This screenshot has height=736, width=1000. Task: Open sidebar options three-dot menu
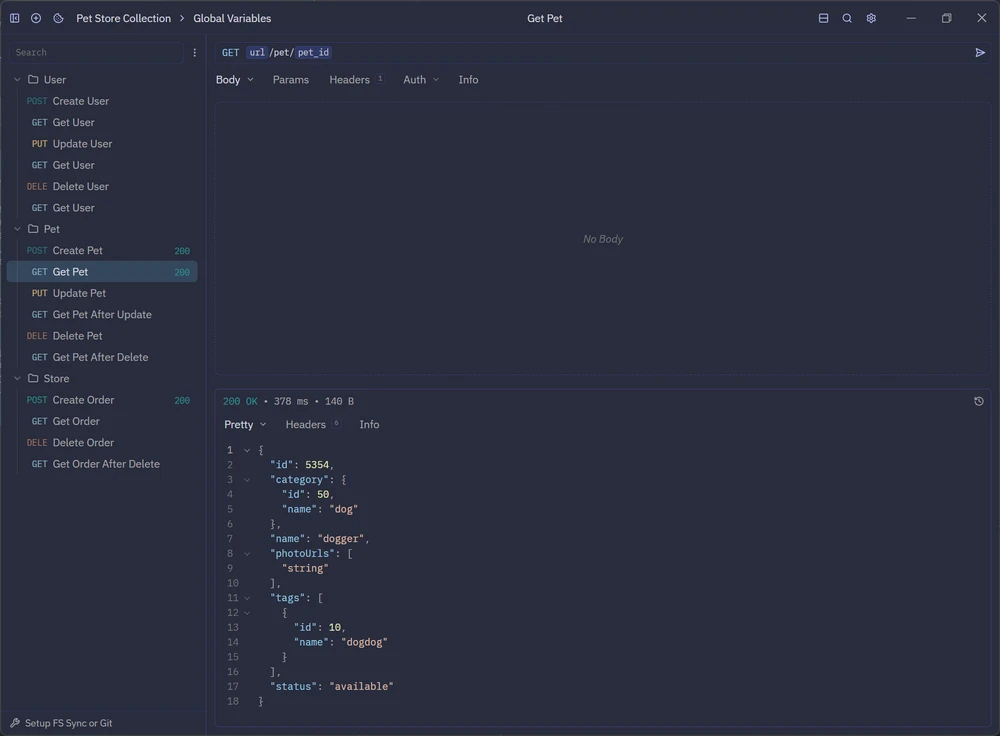coord(195,52)
